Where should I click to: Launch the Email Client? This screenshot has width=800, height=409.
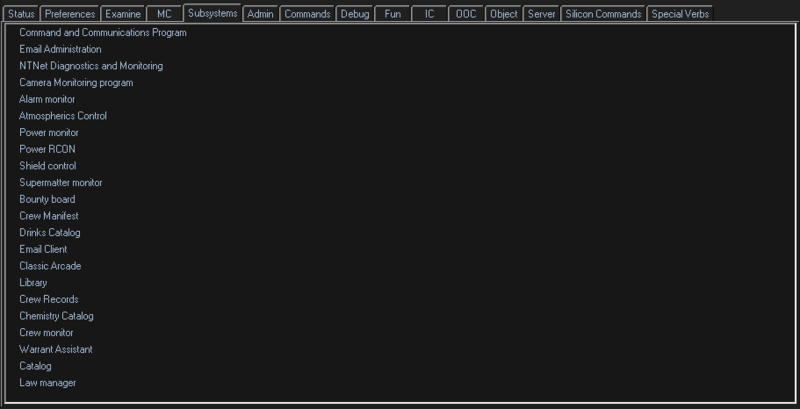(43, 249)
